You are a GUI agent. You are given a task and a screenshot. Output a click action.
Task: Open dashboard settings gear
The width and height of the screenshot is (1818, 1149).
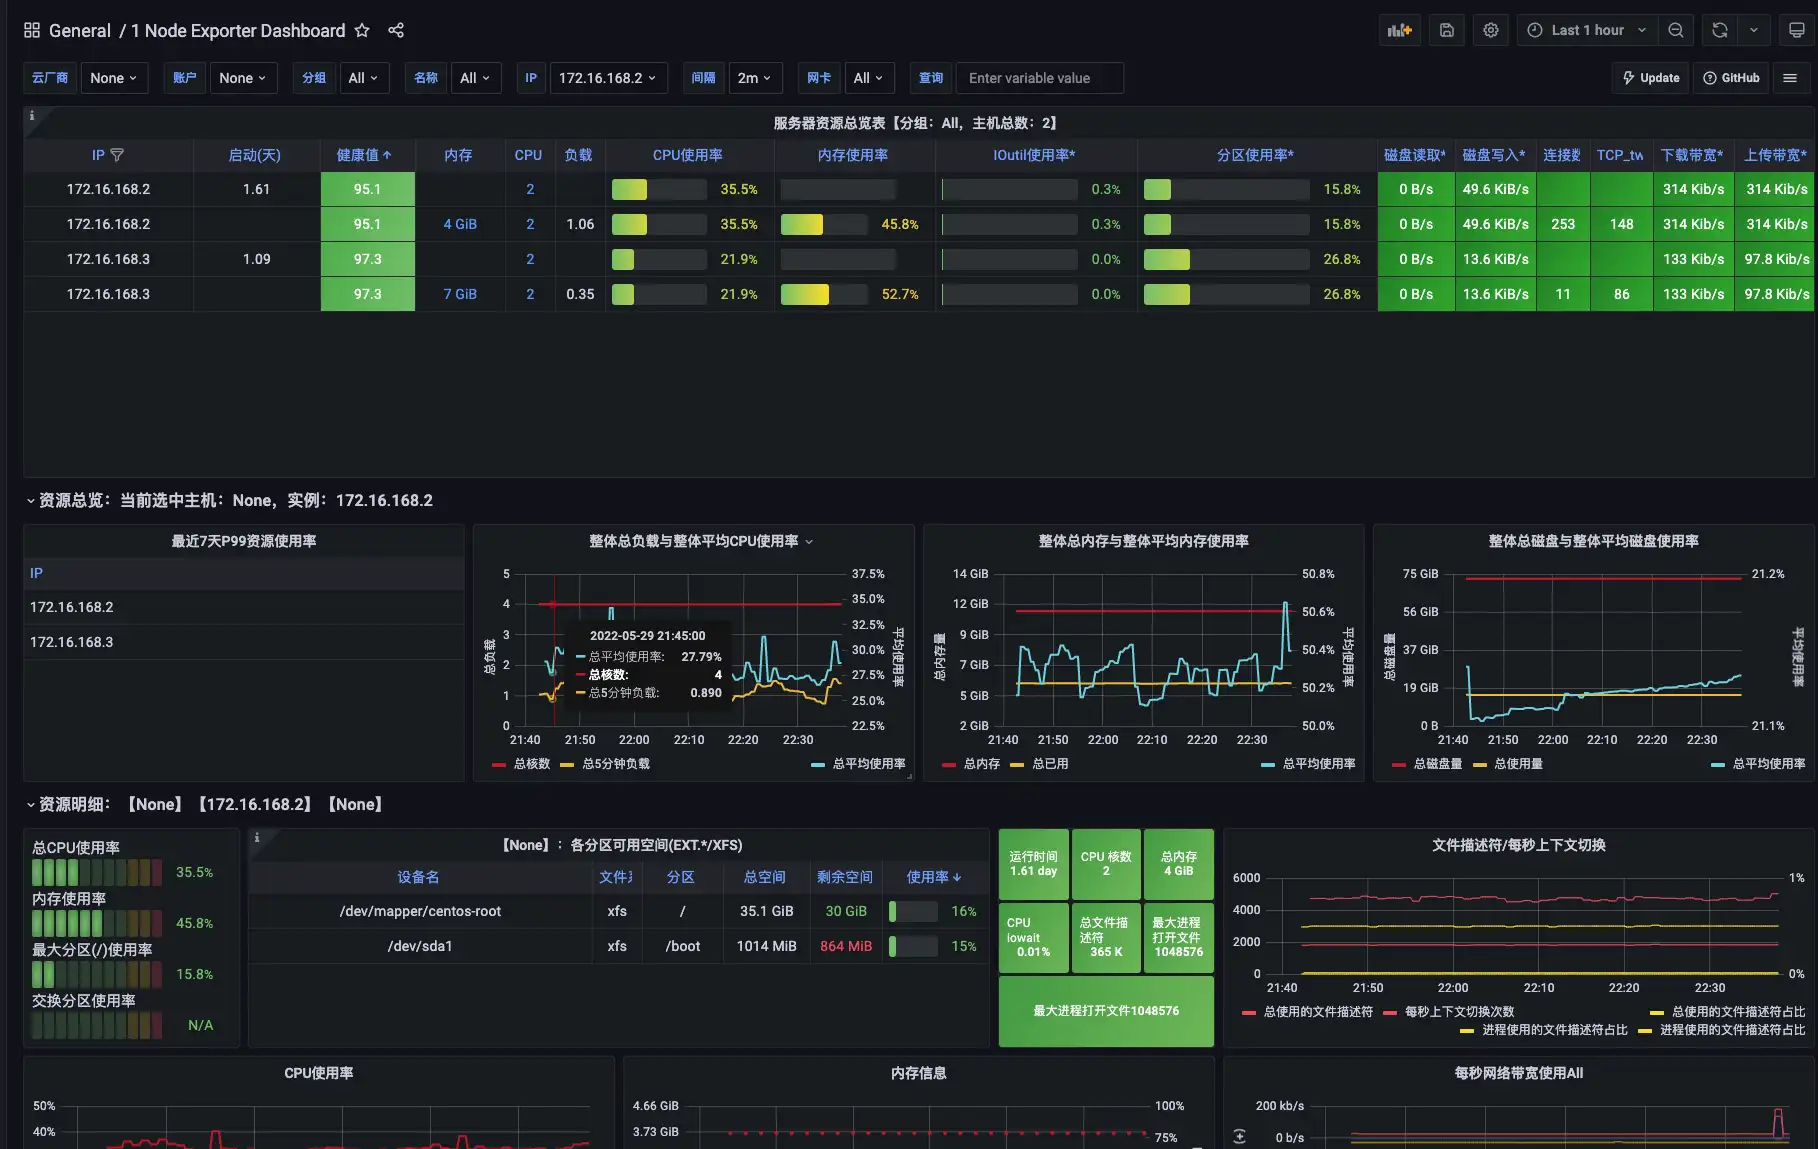point(1491,30)
